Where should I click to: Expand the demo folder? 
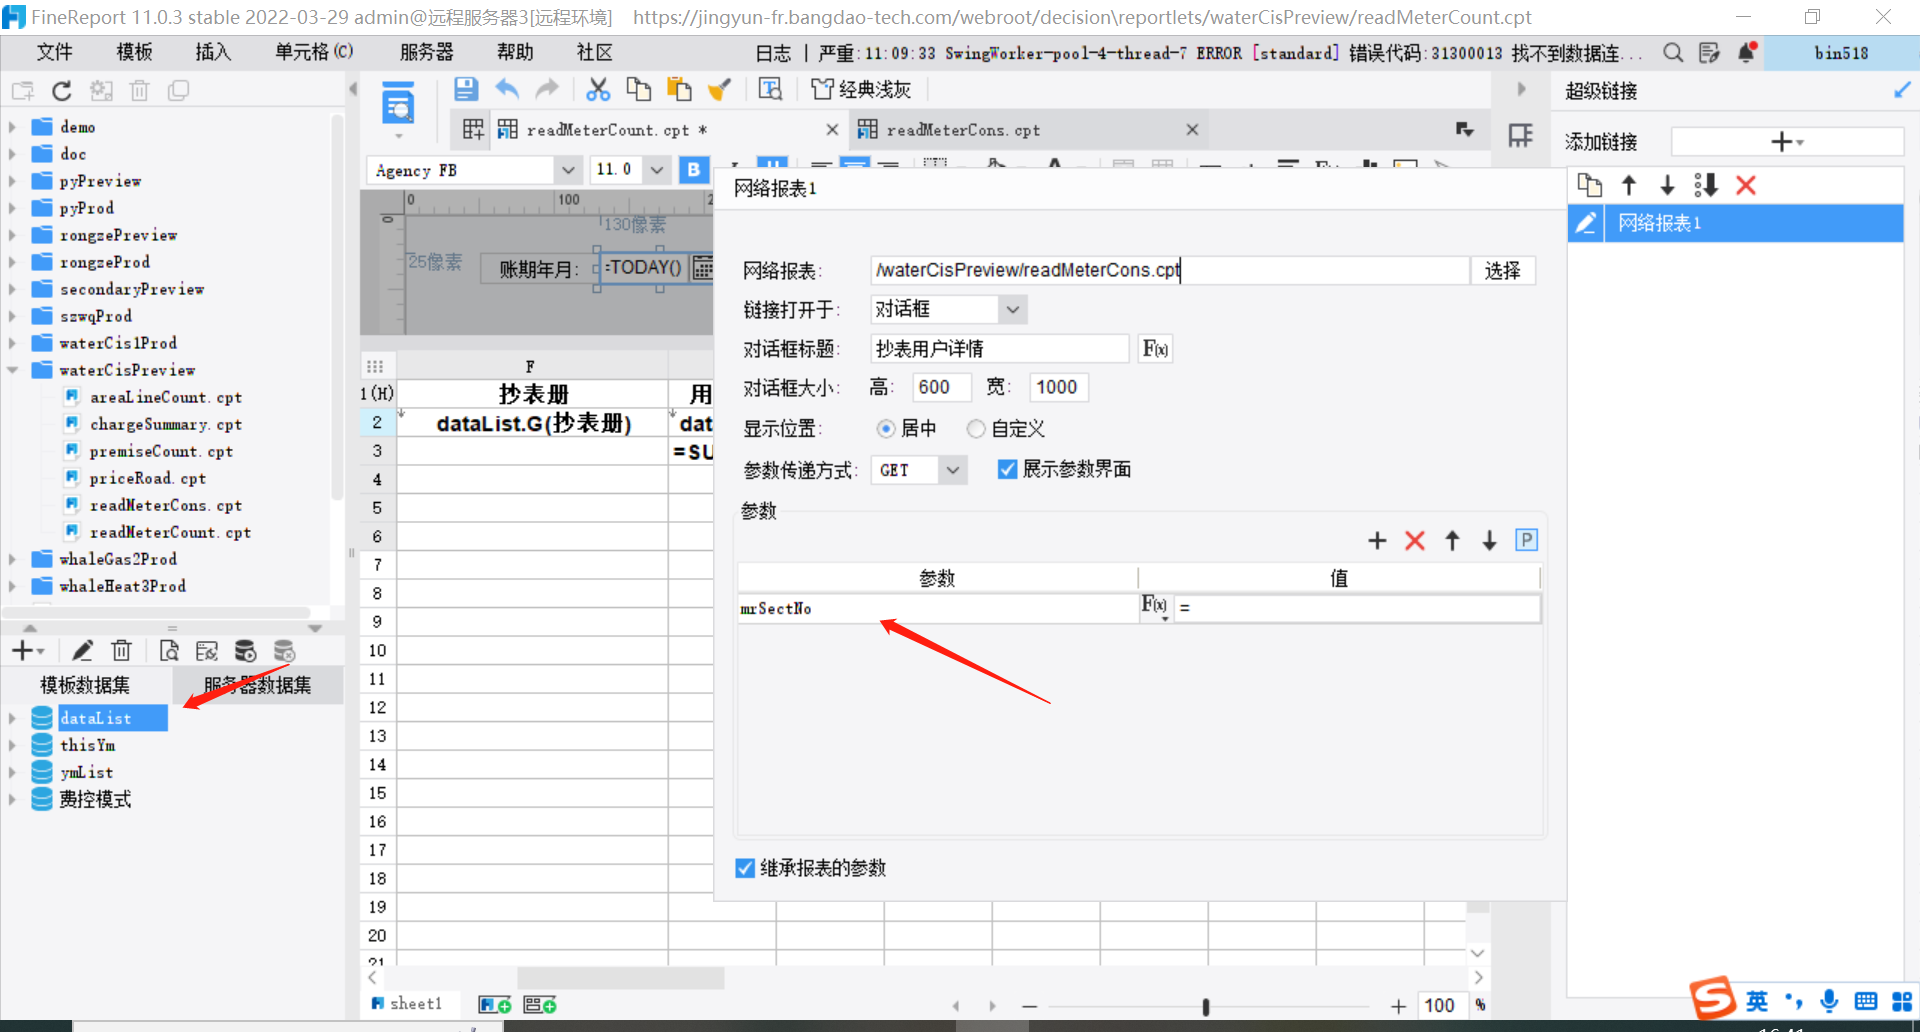point(12,127)
